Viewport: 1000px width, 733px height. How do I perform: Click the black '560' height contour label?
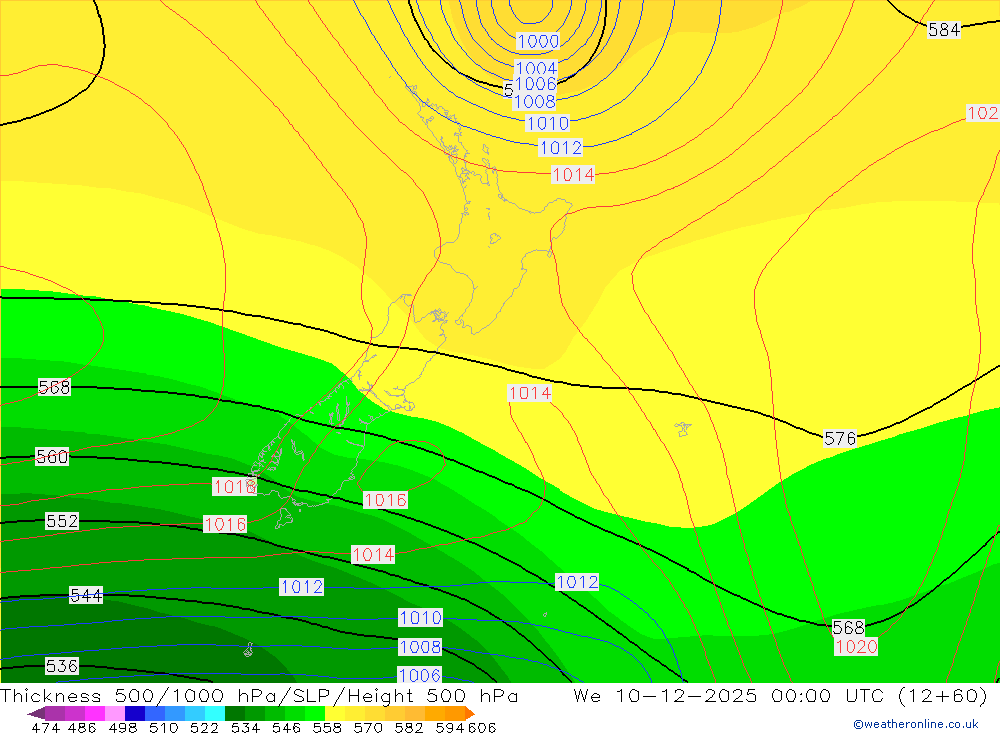point(52,457)
